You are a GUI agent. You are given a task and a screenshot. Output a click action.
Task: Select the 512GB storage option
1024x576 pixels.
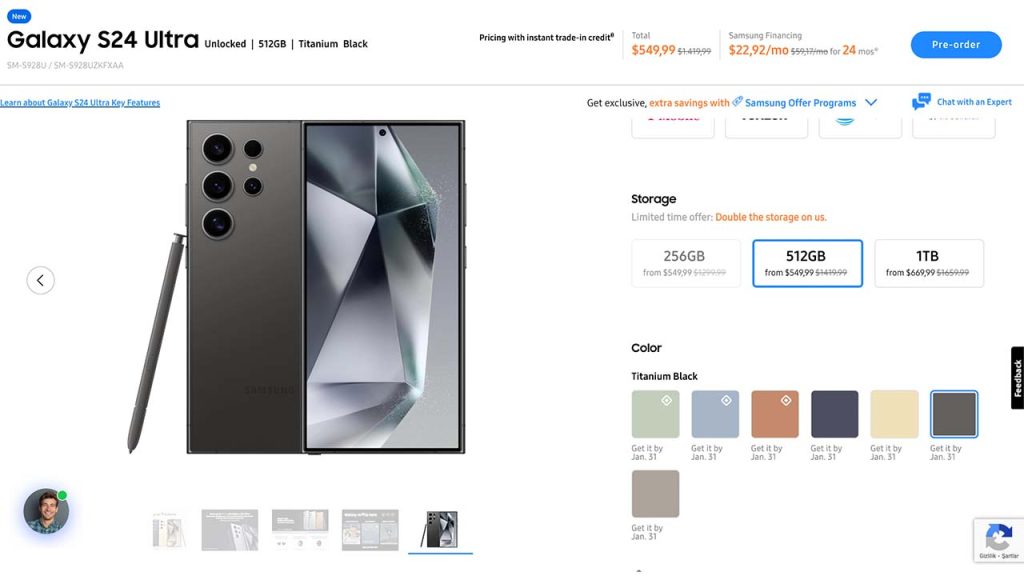[807, 263]
